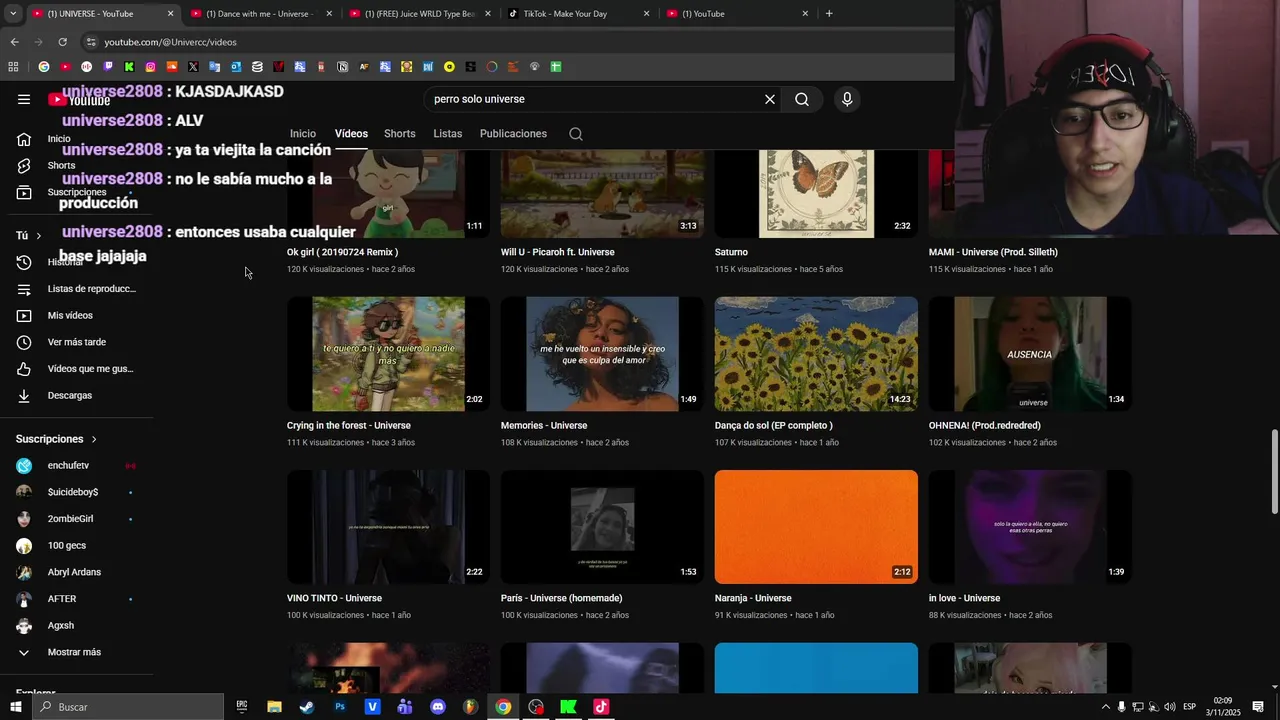The width and height of the screenshot is (1280, 720).
Task: Go to the Publicaciones tab
Action: [x=513, y=134]
